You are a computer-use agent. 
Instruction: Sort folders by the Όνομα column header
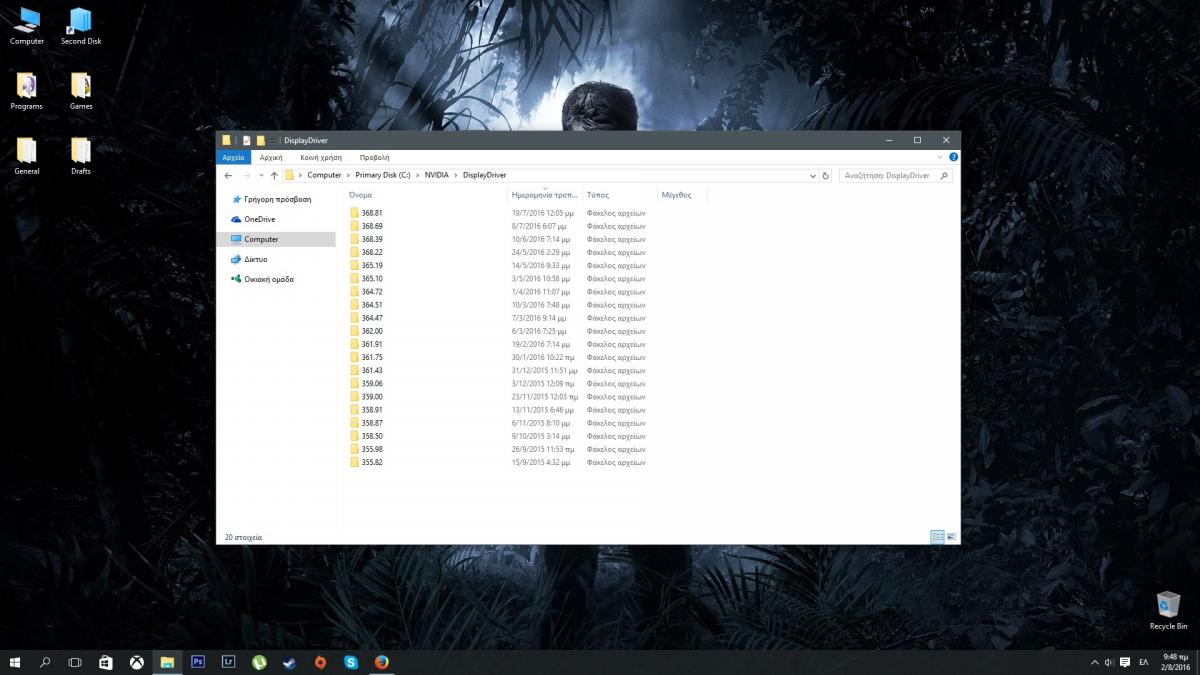point(361,195)
